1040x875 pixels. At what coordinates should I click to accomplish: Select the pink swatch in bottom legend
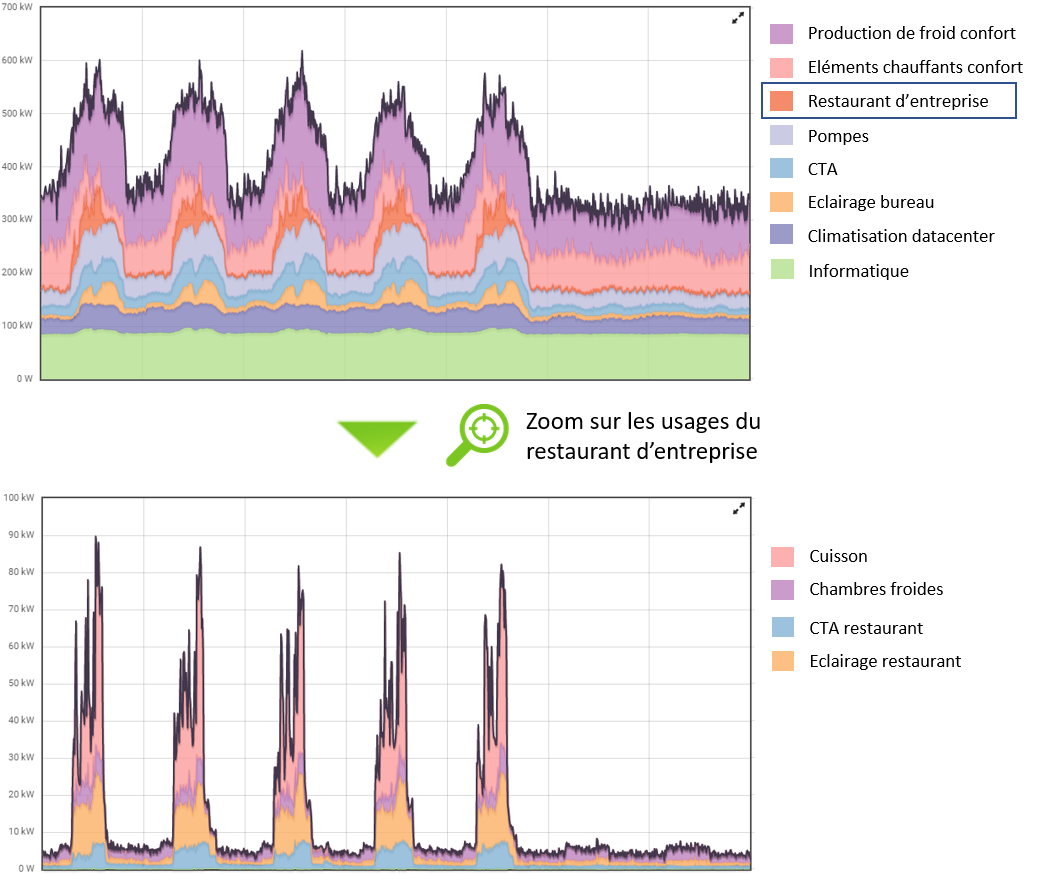click(782, 557)
